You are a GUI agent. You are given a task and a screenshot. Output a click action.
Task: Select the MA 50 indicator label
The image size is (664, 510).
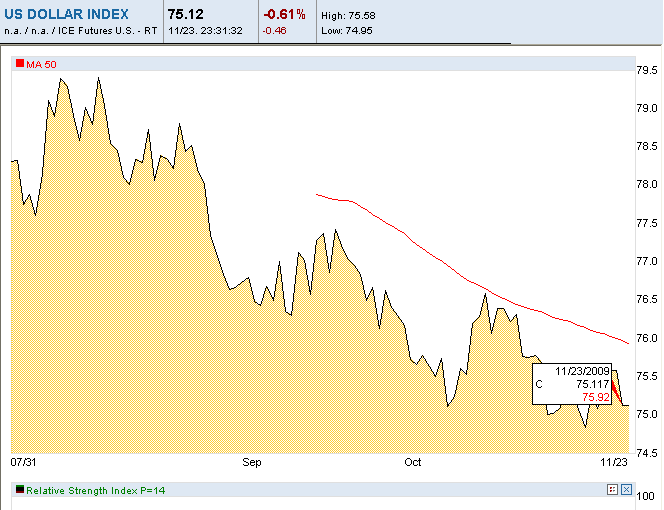pyautogui.click(x=41, y=64)
